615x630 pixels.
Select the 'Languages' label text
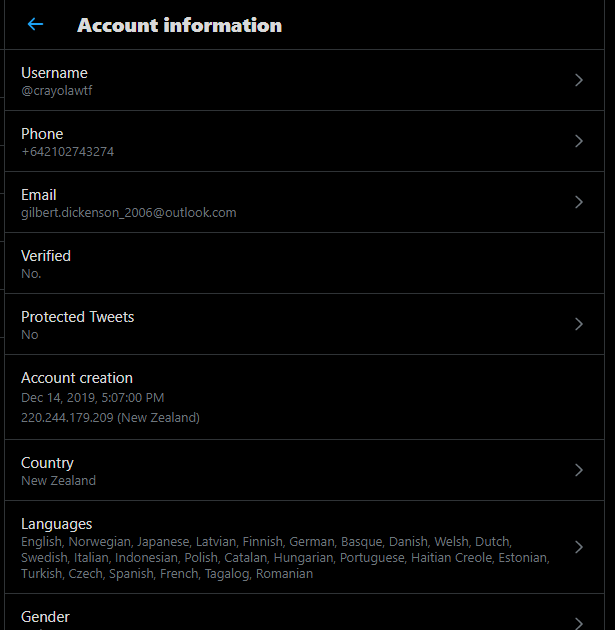(57, 524)
